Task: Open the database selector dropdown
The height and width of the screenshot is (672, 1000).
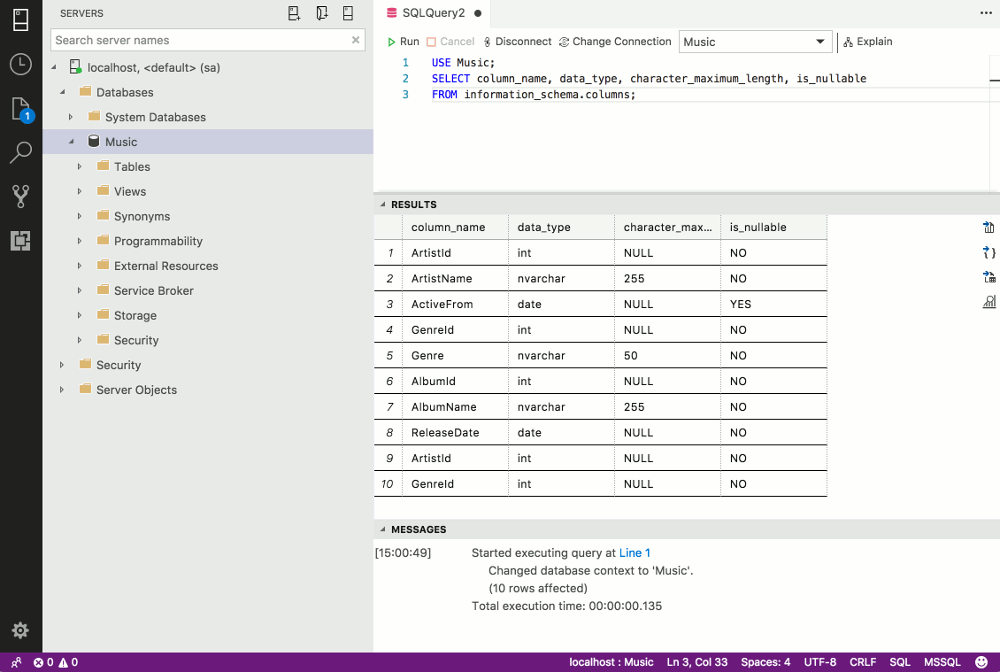Action: [x=755, y=42]
